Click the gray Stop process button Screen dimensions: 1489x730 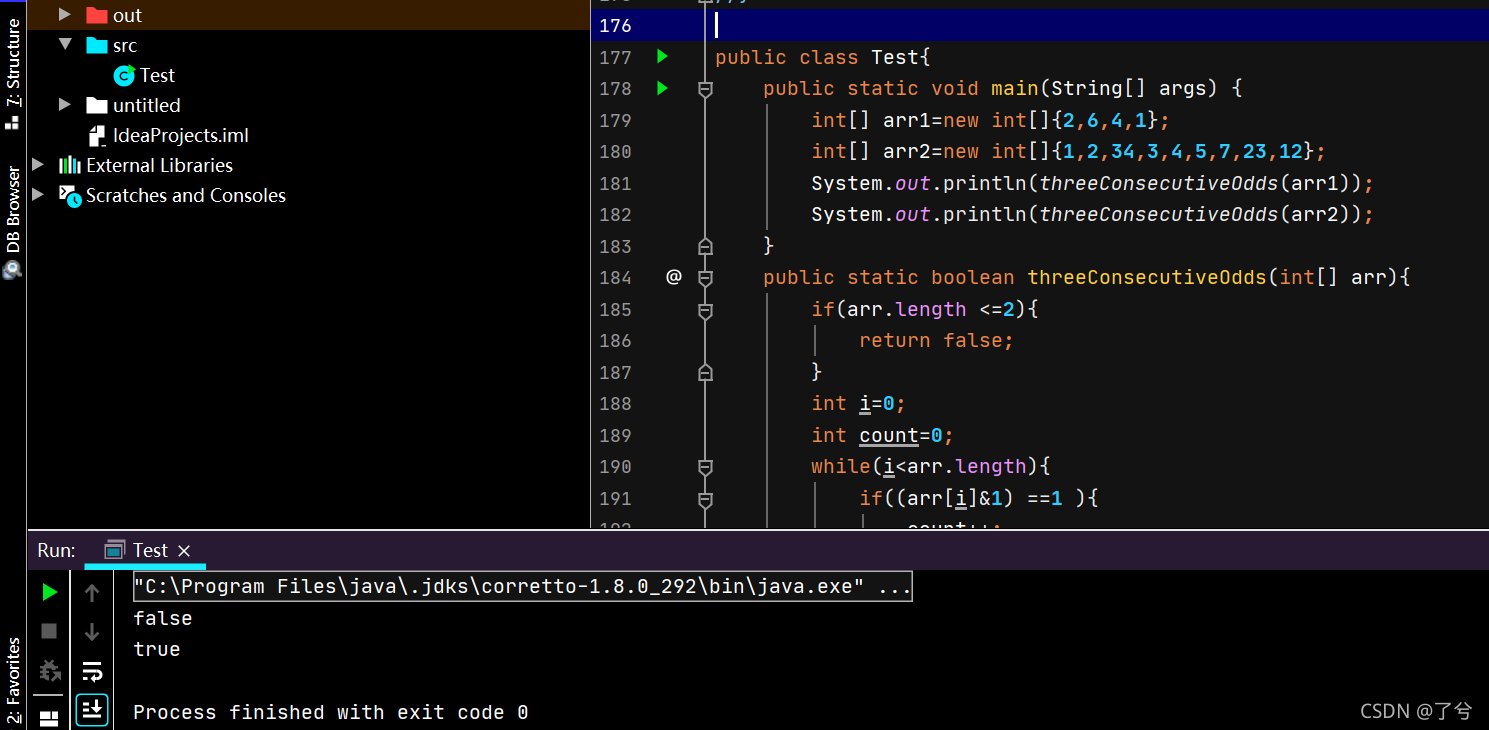tap(49, 631)
